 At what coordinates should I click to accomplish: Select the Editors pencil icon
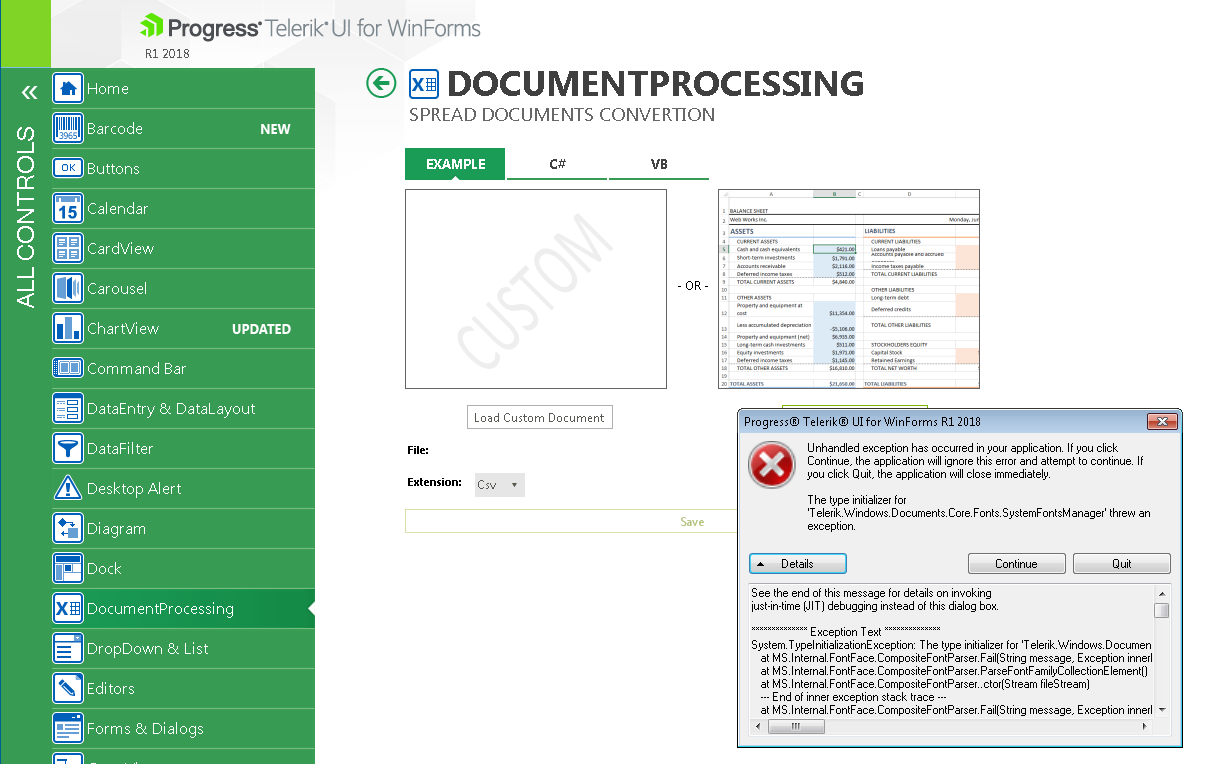click(68, 688)
